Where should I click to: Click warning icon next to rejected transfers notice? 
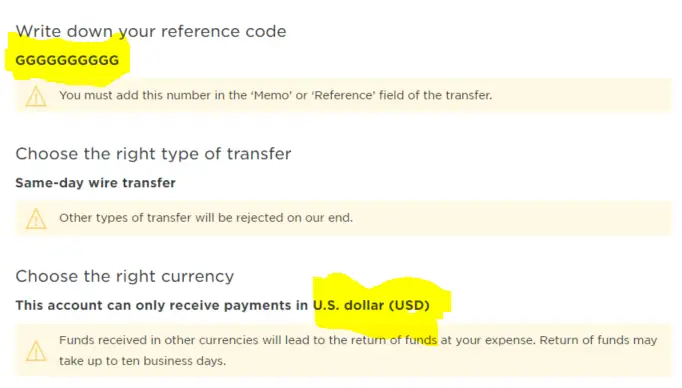[36, 218]
